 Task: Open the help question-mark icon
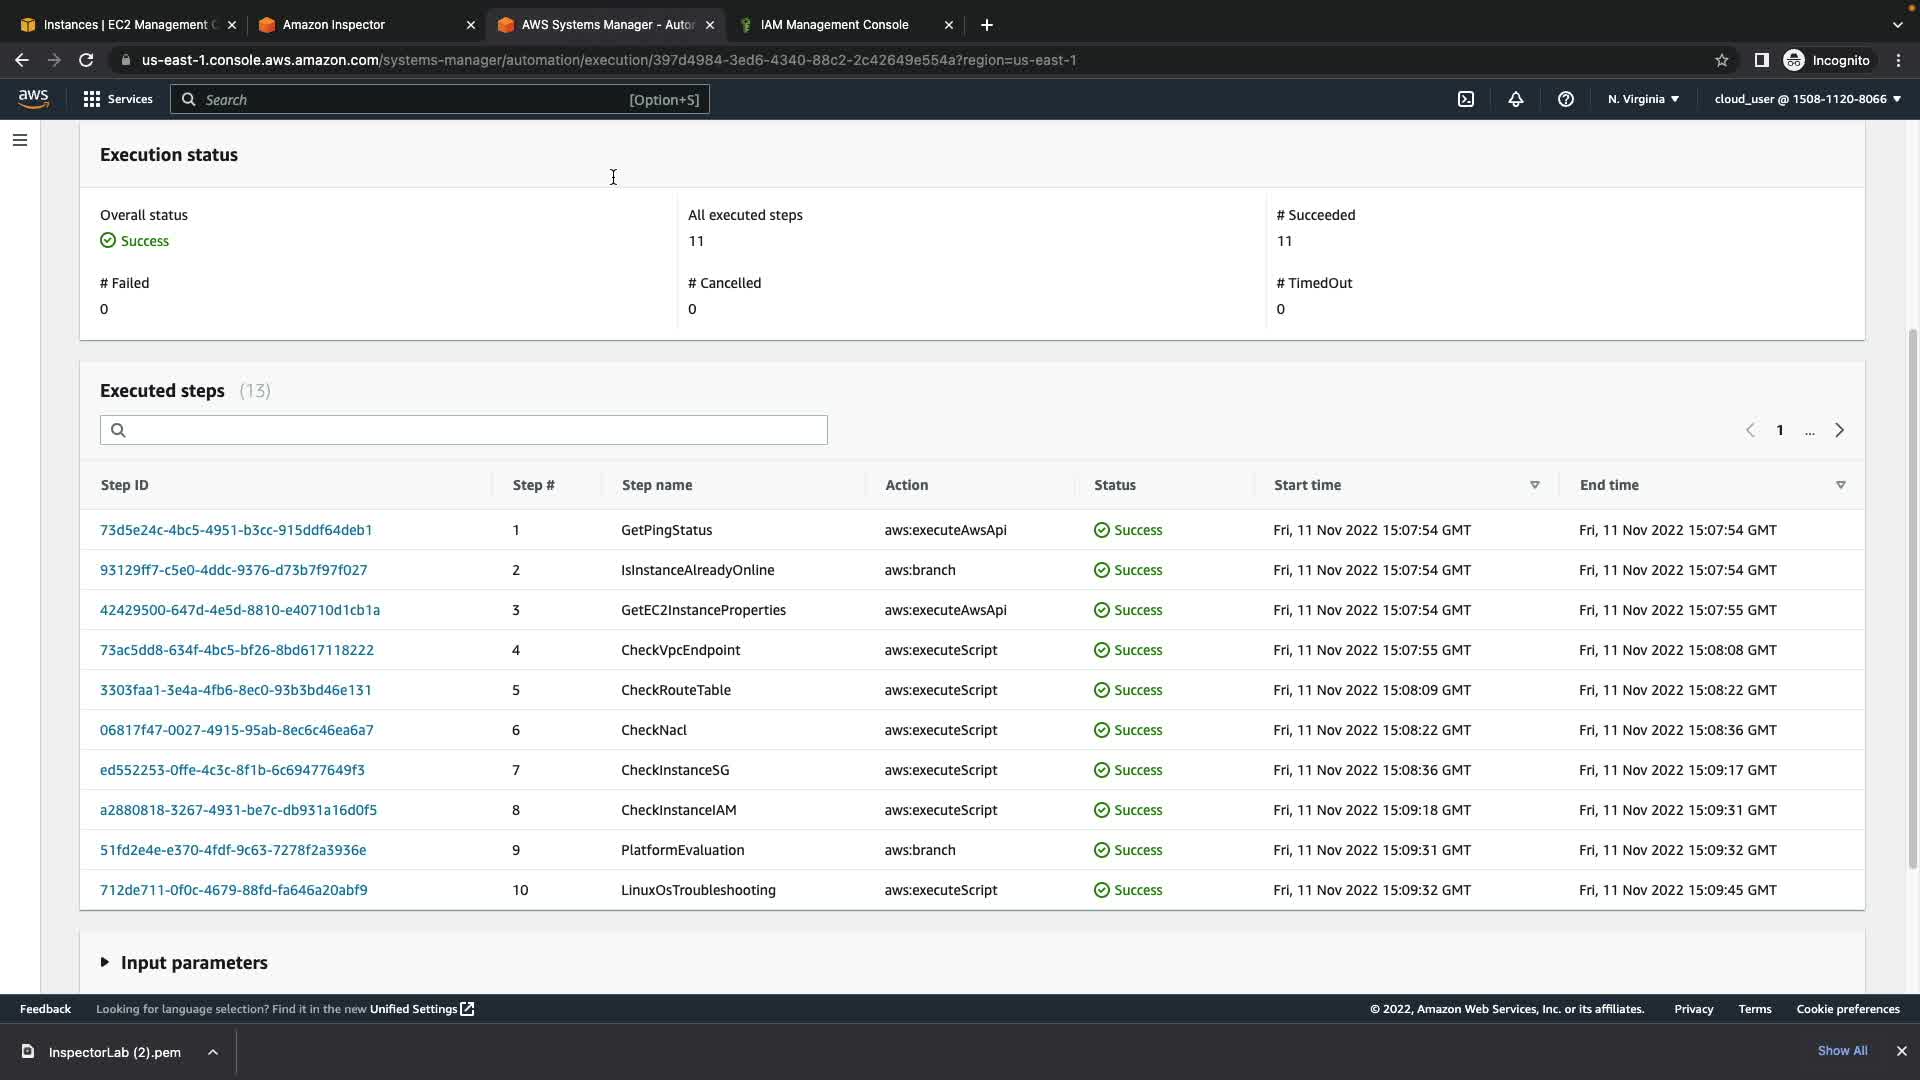click(x=1566, y=99)
